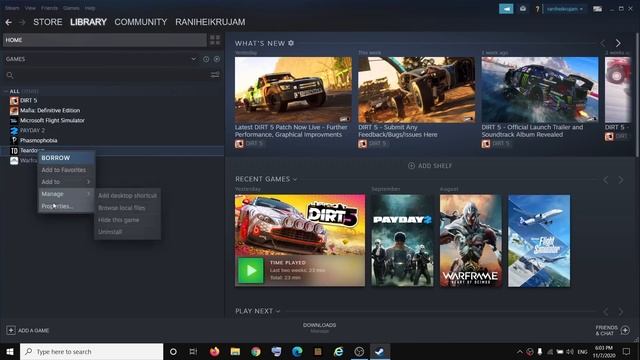Choose Properties in context menu
This screenshot has height=360, width=640.
pyautogui.click(x=67, y=206)
